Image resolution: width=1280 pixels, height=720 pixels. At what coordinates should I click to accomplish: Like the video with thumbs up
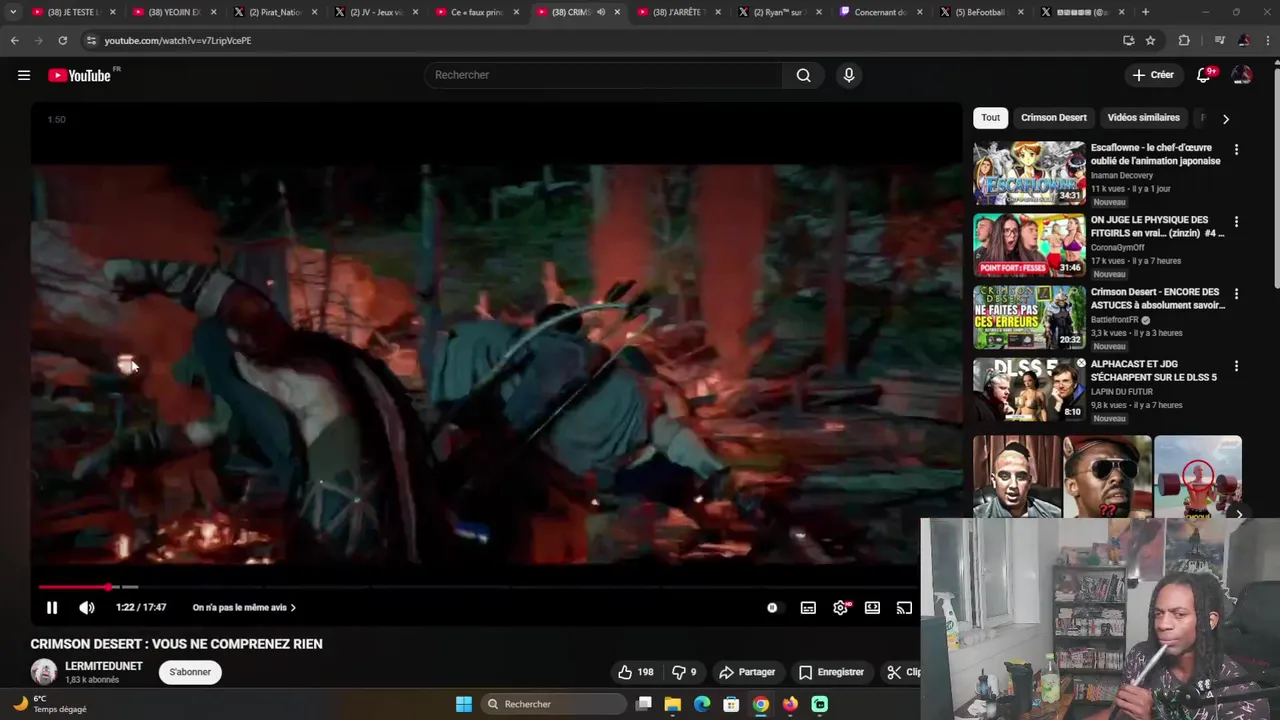click(x=635, y=672)
